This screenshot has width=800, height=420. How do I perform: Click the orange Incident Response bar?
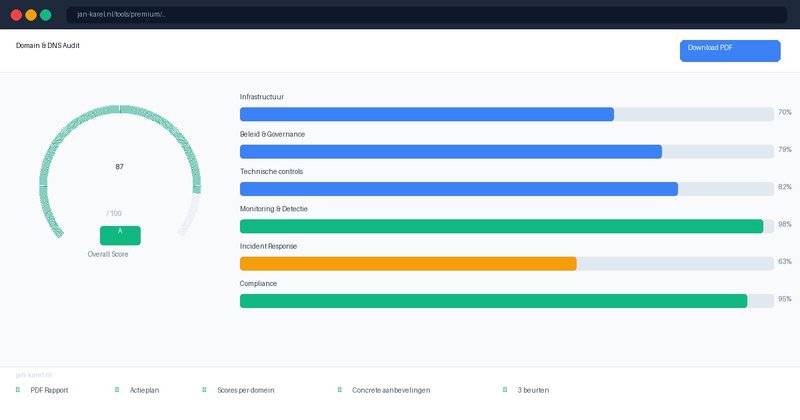pyautogui.click(x=408, y=263)
